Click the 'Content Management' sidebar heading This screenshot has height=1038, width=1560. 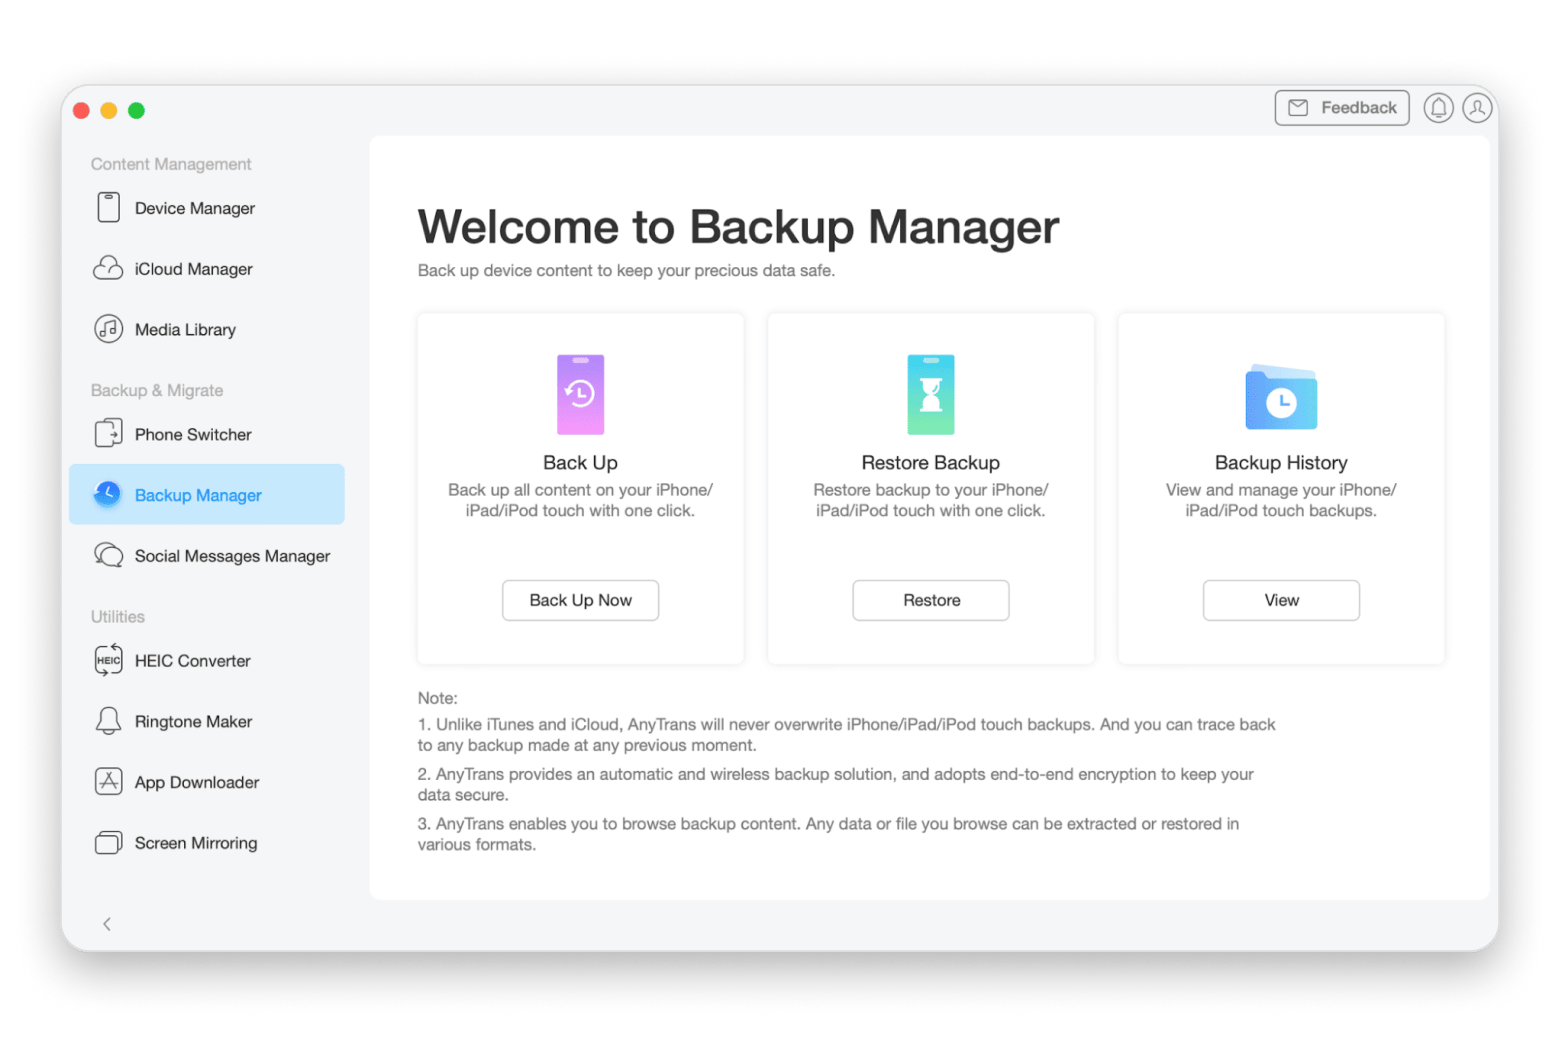[x=171, y=164]
